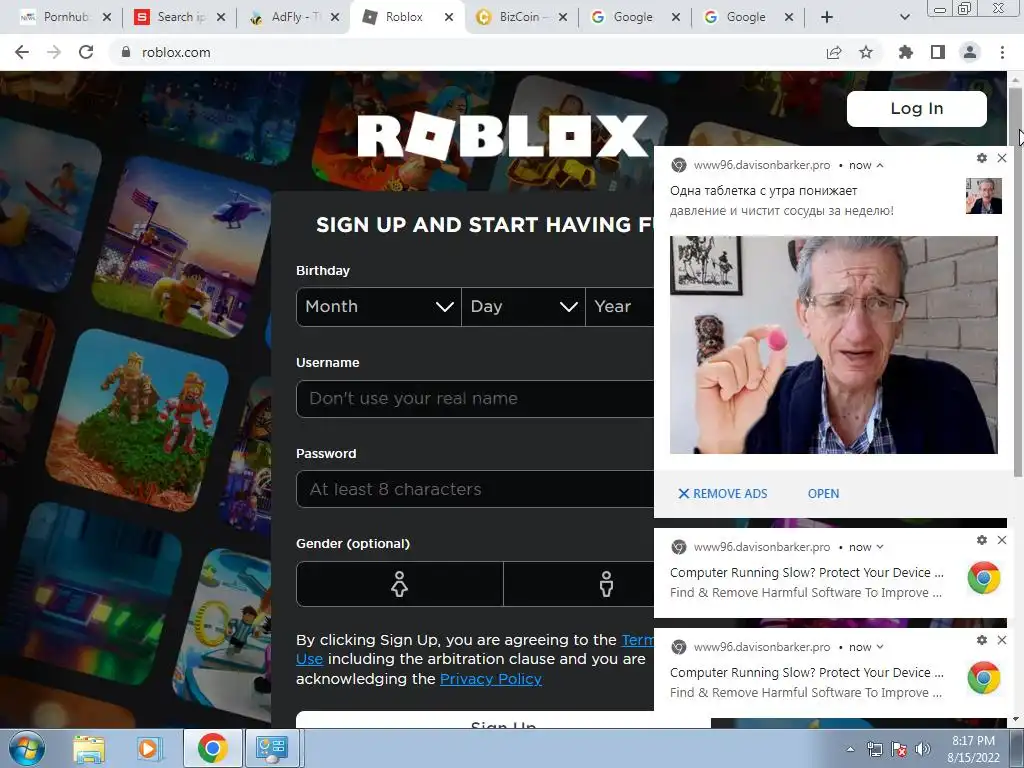Open the Day birthday dropdown
Viewport: 1024px width, 768px height.
523,306
